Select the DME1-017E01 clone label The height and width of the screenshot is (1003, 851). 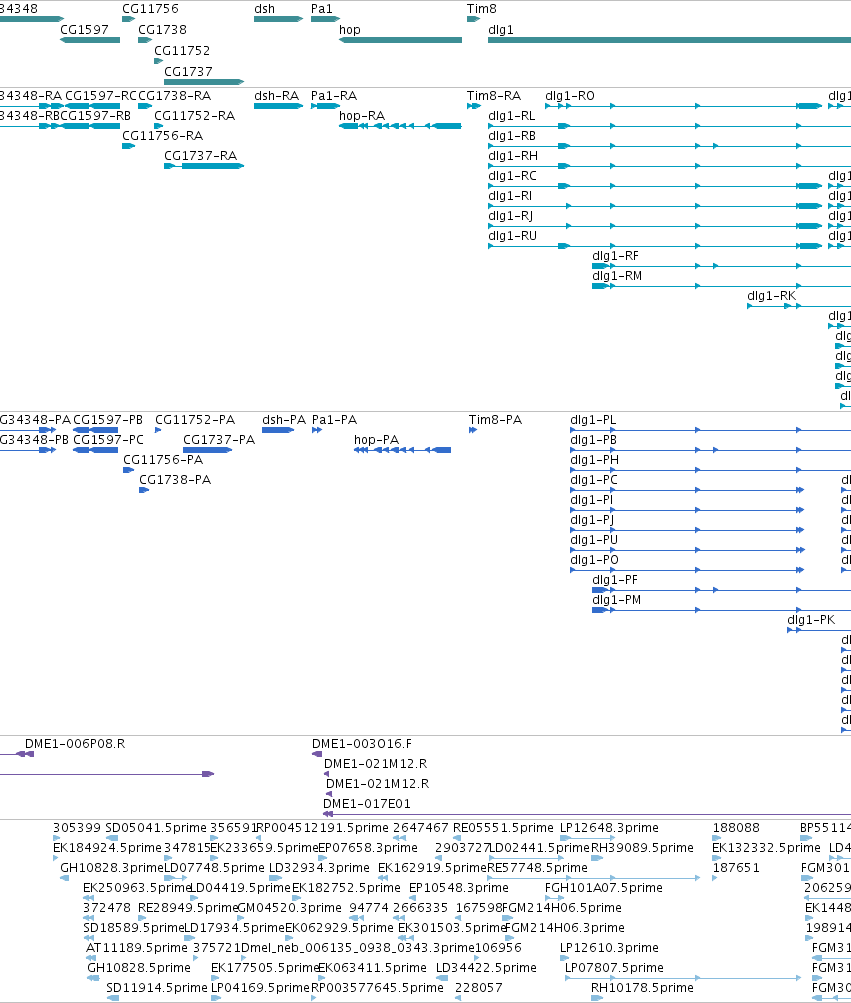pyautogui.click(x=367, y=804)
